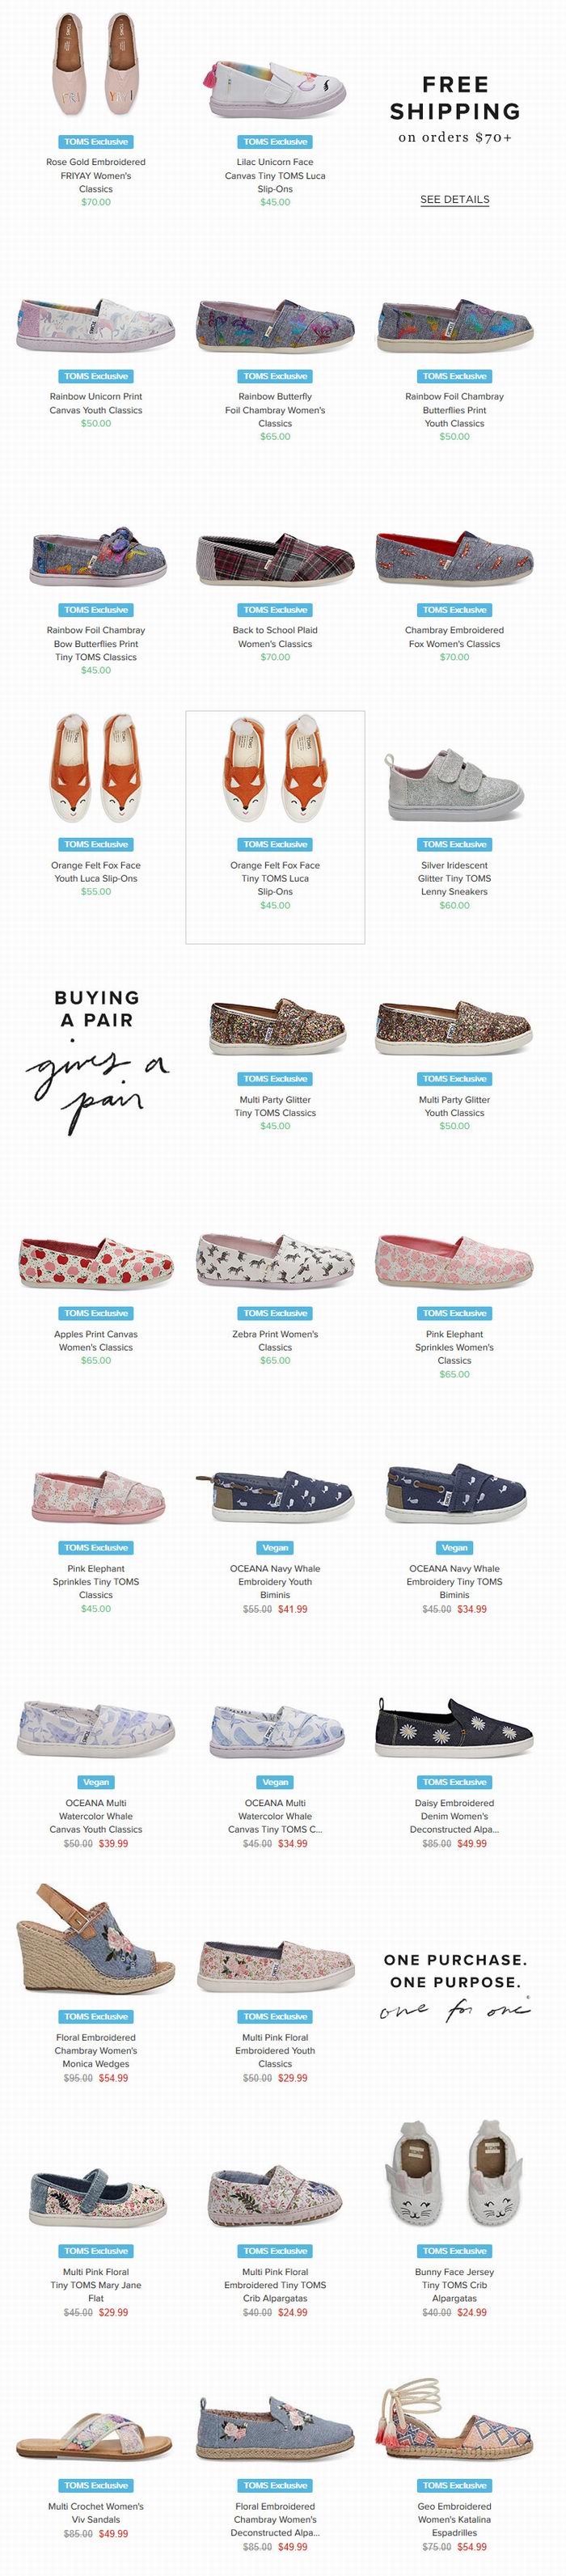Open Rose Gold Embroidered FRIYAY Women's Classics title

coord(96,175)
